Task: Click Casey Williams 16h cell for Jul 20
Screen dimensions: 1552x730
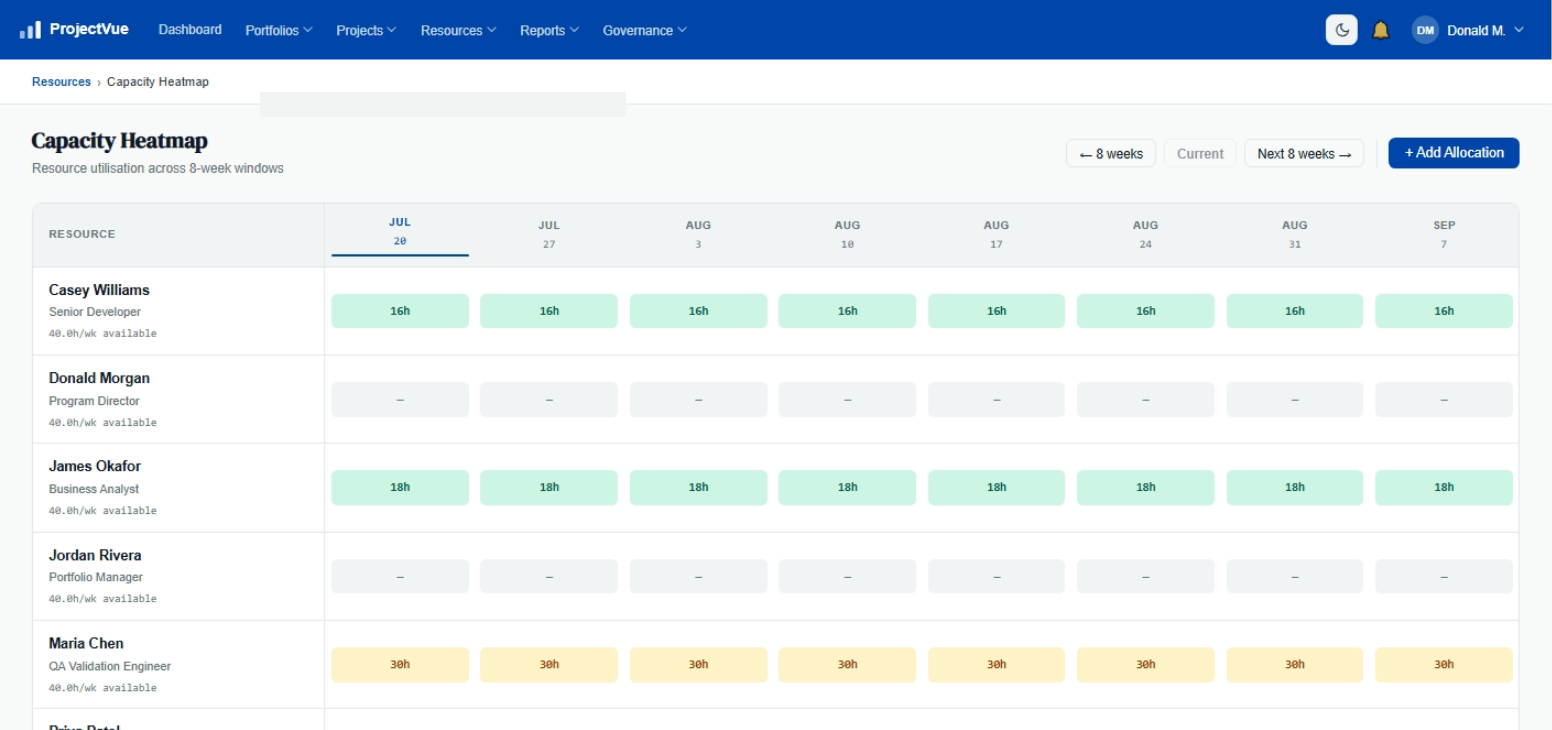Action: click(x=400, y=311)
